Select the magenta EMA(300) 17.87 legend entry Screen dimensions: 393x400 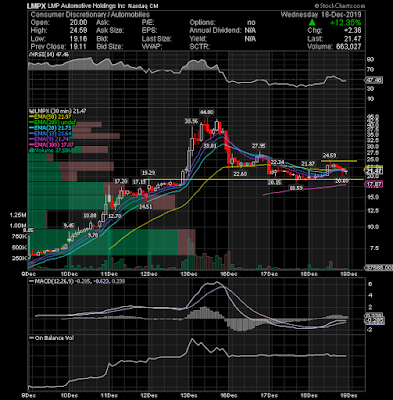pos(52,145)
